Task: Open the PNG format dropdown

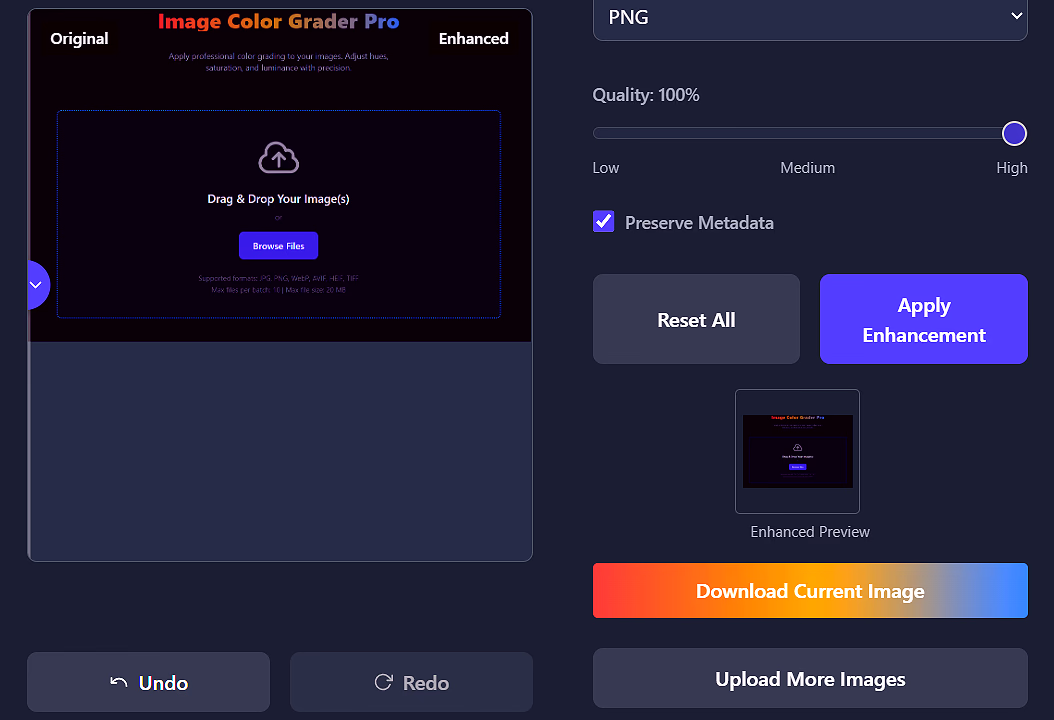Action: point(810,17)
